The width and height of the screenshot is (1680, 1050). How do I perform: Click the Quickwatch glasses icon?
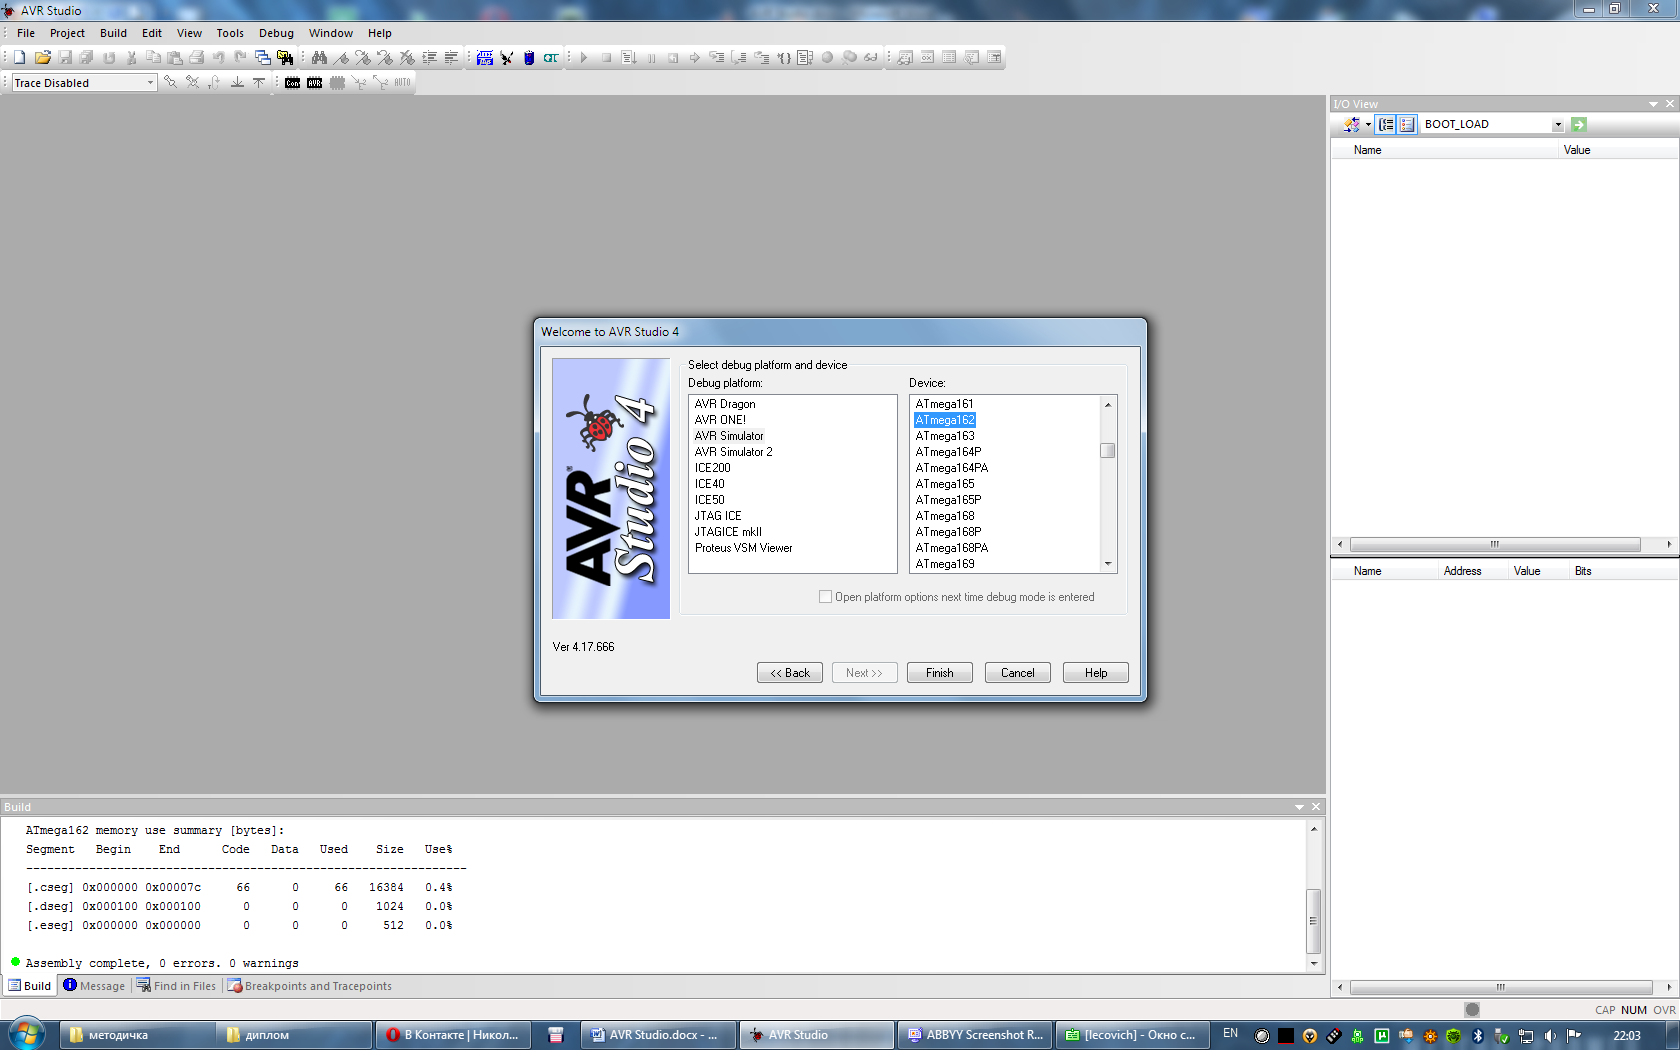pos(871,58)
